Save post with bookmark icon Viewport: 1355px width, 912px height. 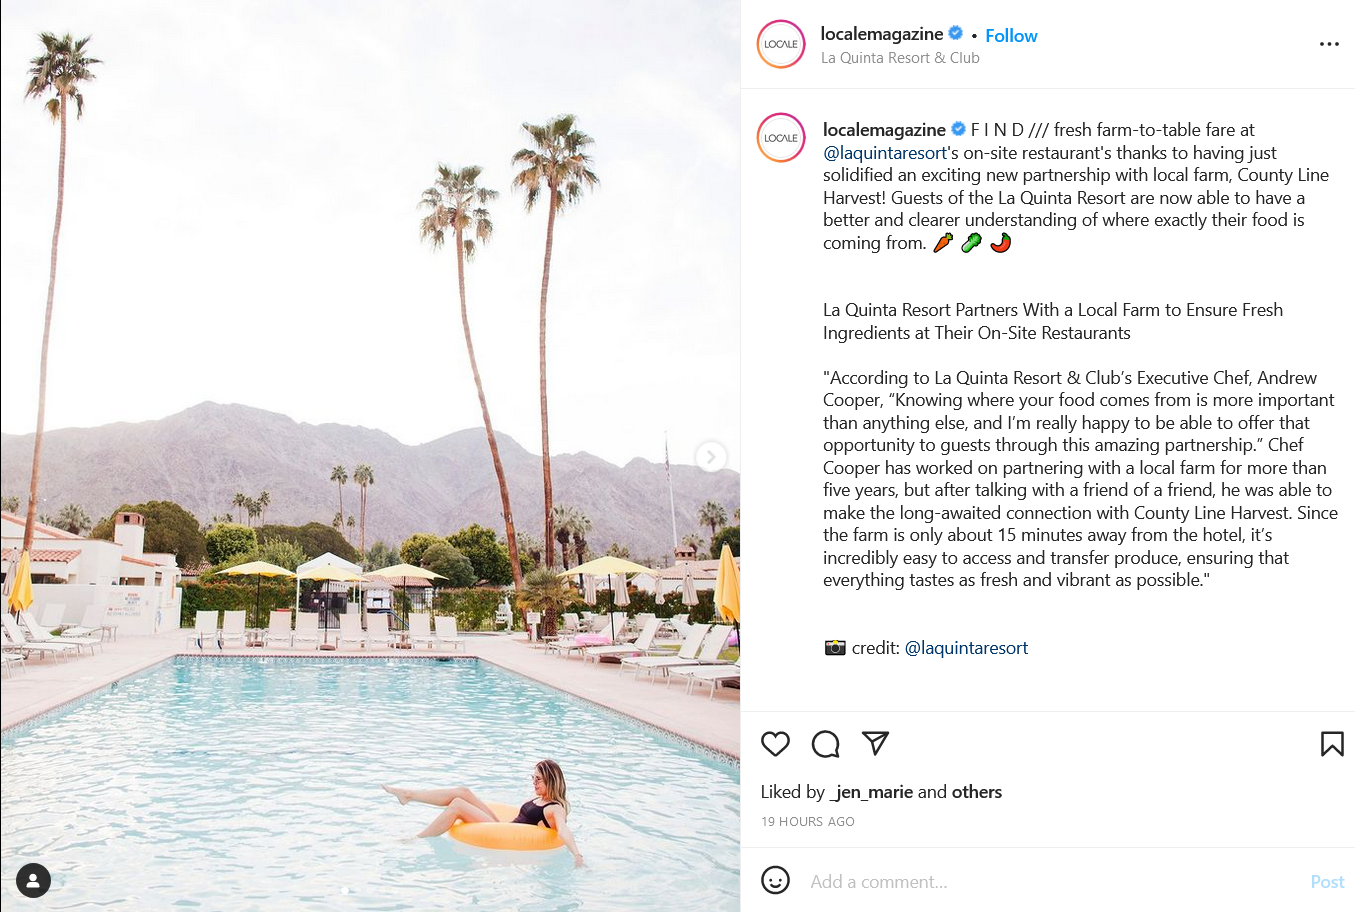pyautogui.click(x=1332, y=744)
